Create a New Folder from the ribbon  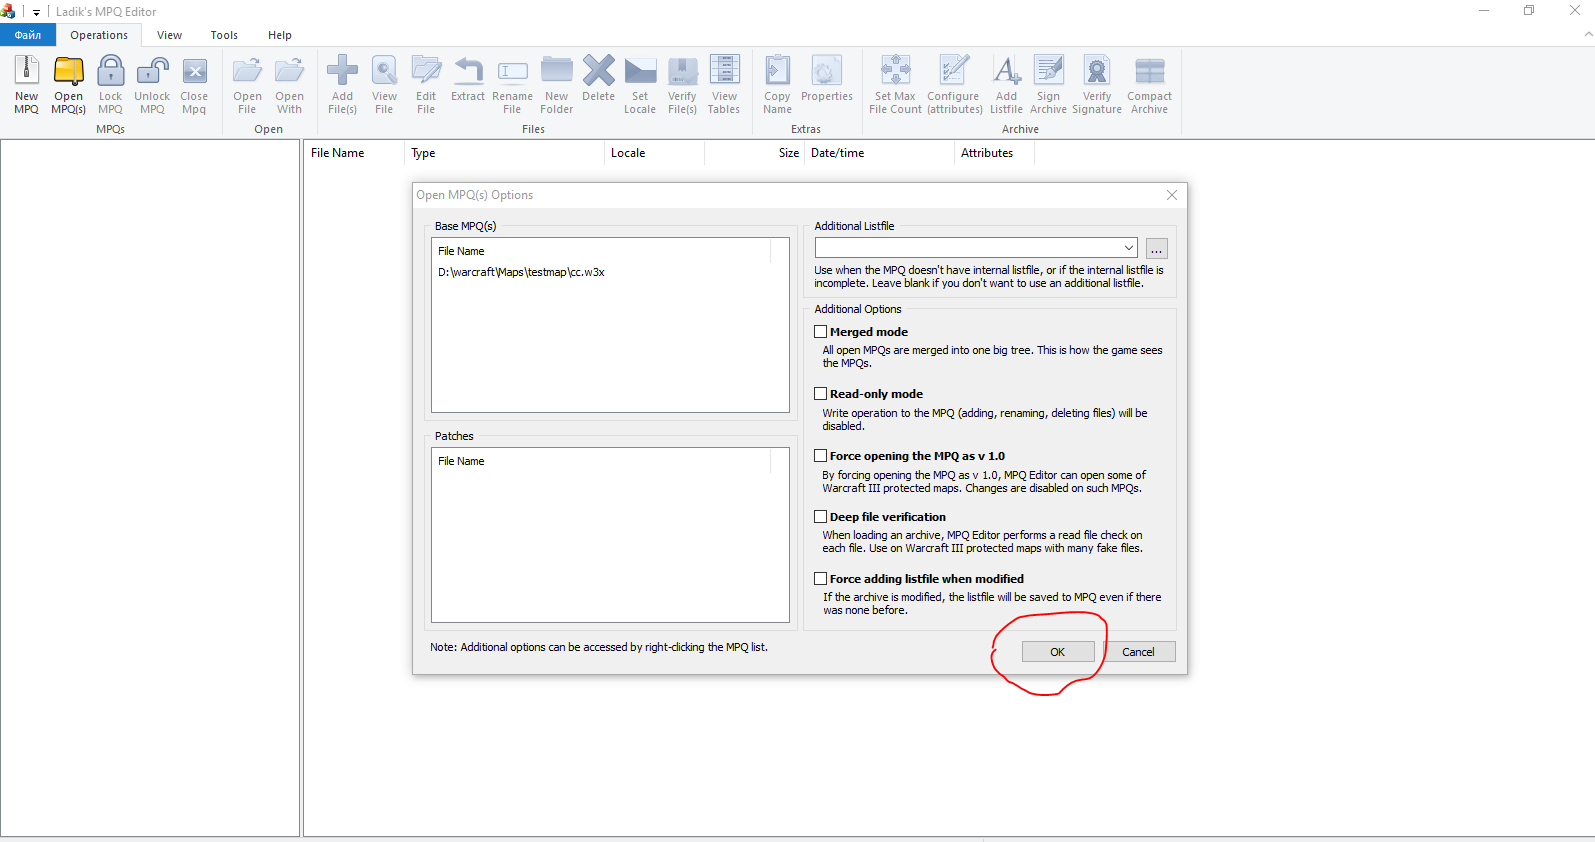[x=557, y=84]
